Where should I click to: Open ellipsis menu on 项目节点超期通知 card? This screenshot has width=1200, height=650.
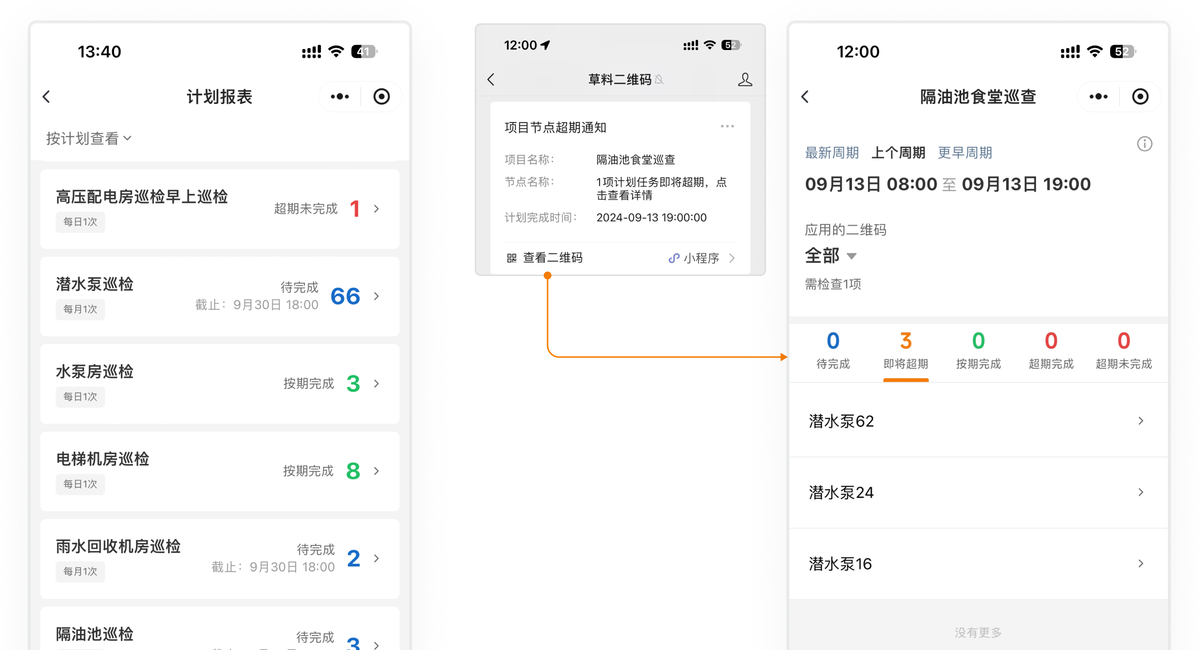click(x=727, y=127)
